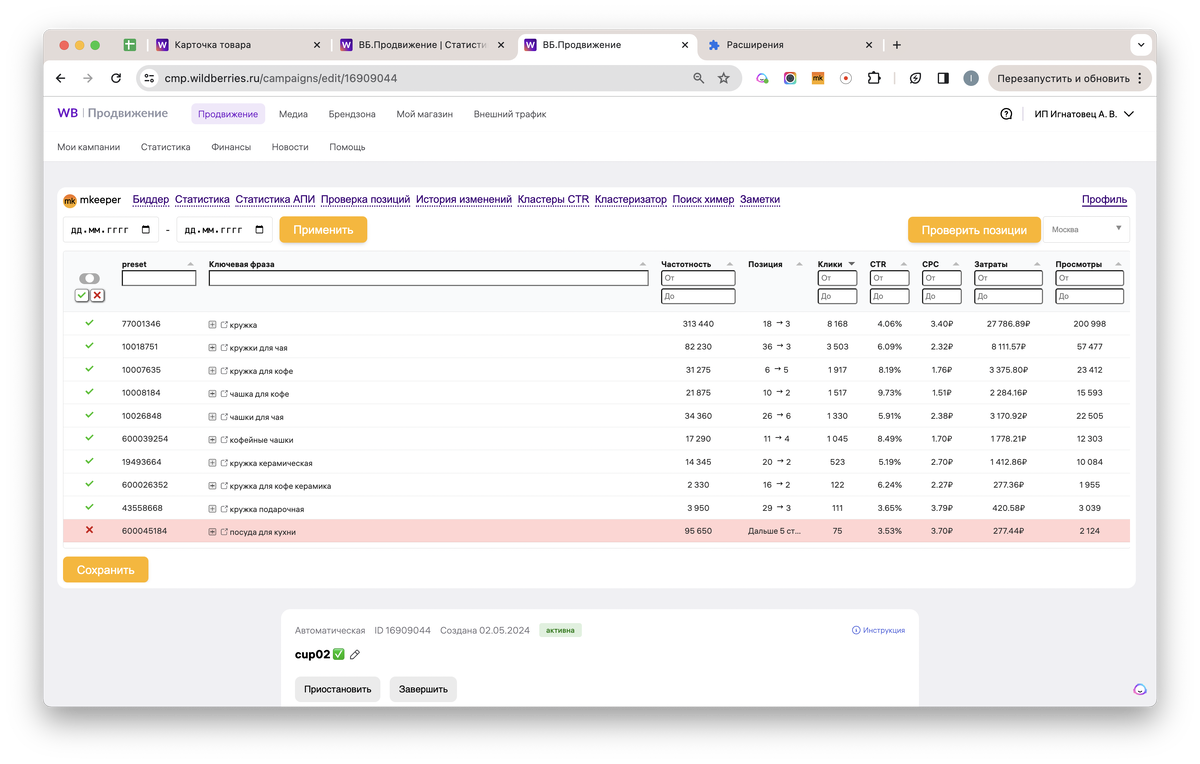Open external link icon for кружка
This screenshot has height=764, width=1200.
(x=224, y=325)
